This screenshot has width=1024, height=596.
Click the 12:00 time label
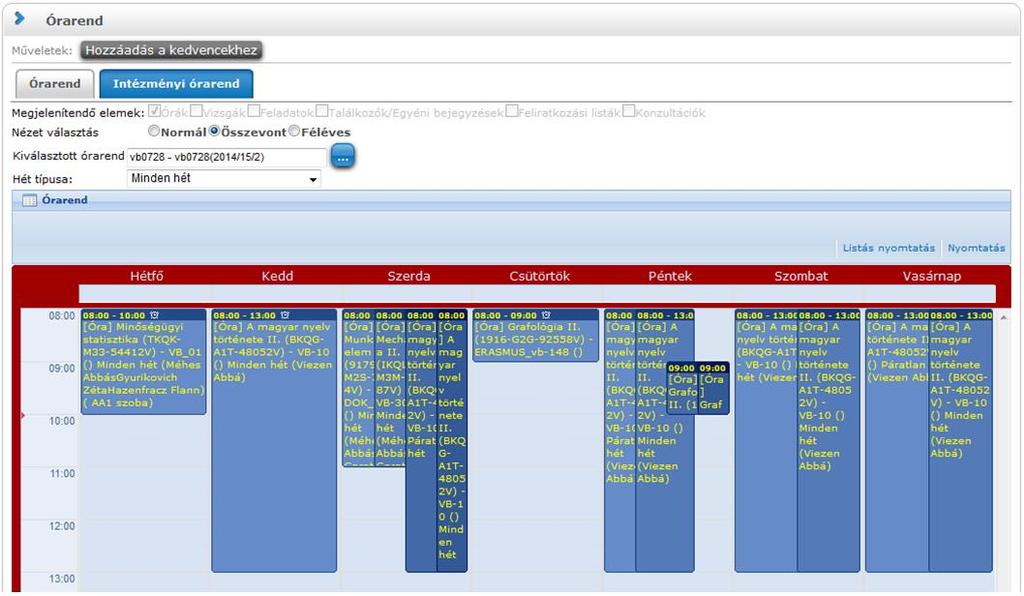(x=61, y=526)
